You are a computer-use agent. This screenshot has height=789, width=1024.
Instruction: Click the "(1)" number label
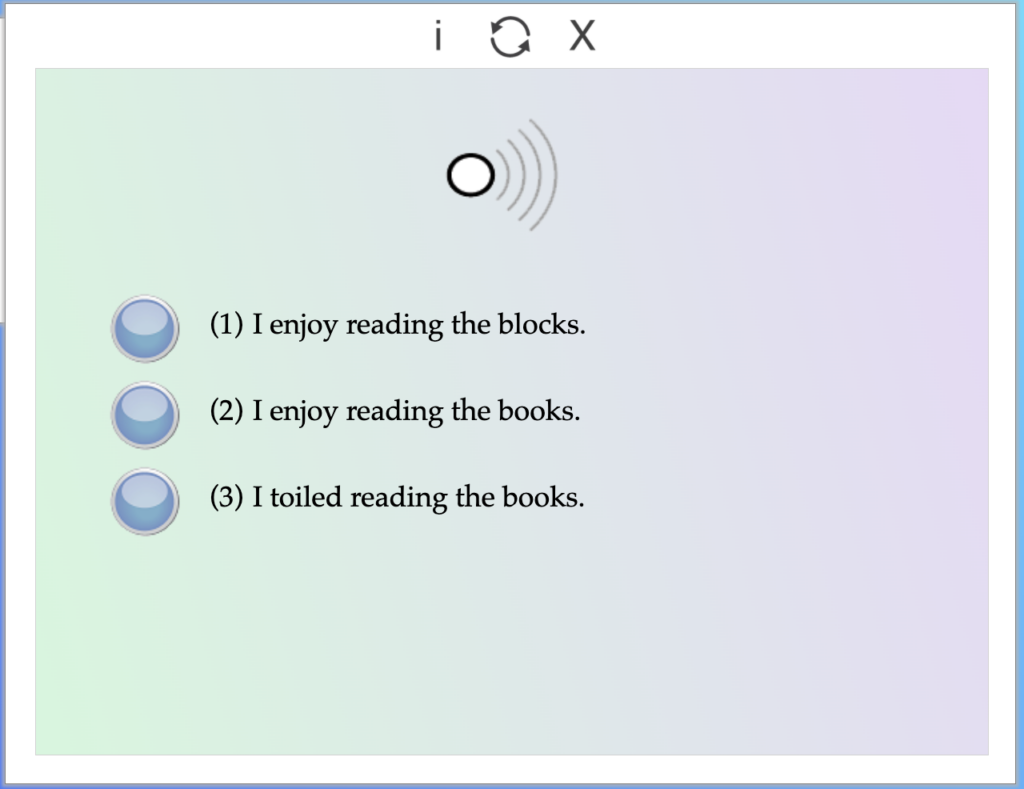click(x=226, y=325)
